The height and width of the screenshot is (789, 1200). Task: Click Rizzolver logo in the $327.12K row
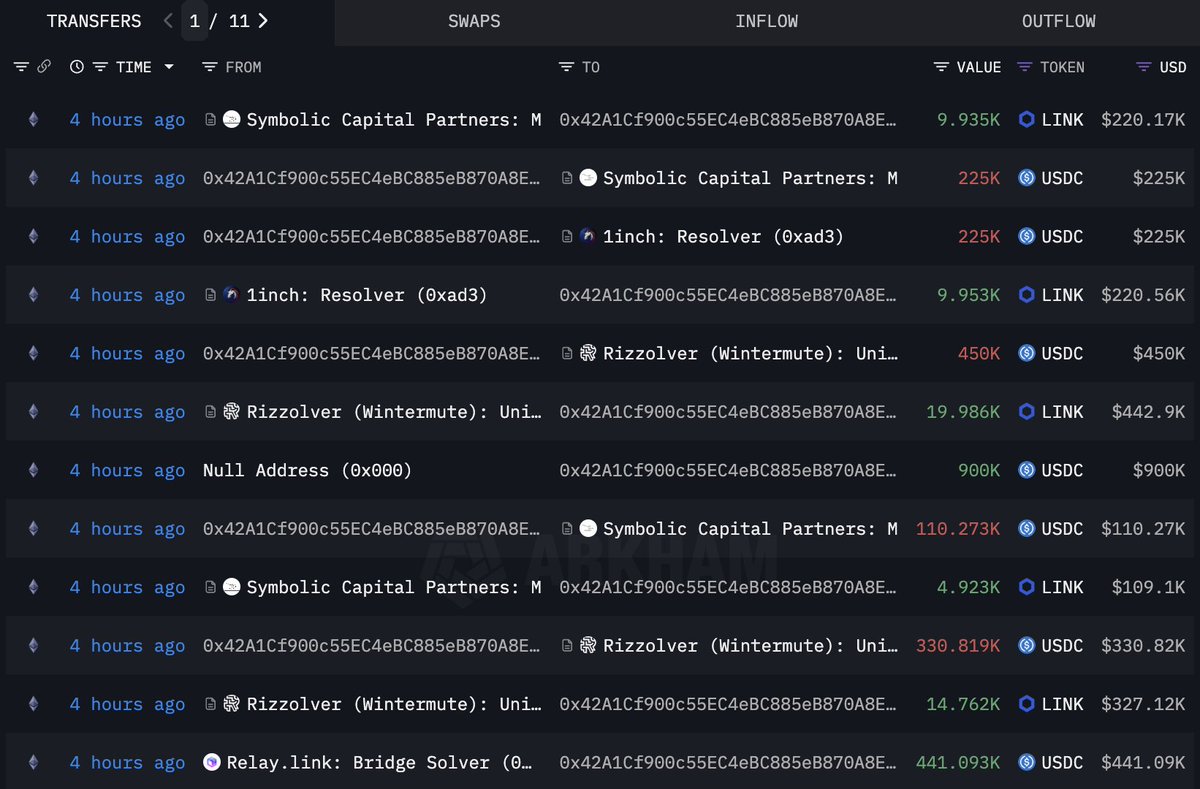click(231, 704)
